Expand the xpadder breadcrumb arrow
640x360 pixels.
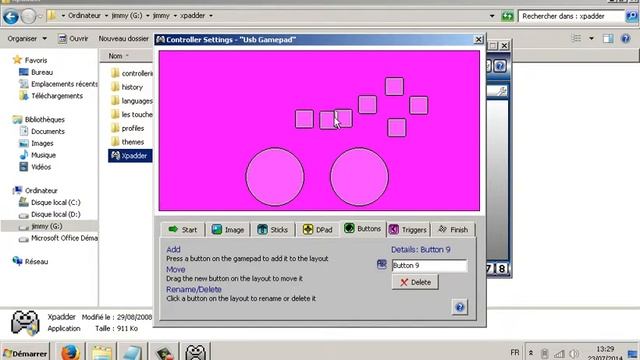(211, 16)
